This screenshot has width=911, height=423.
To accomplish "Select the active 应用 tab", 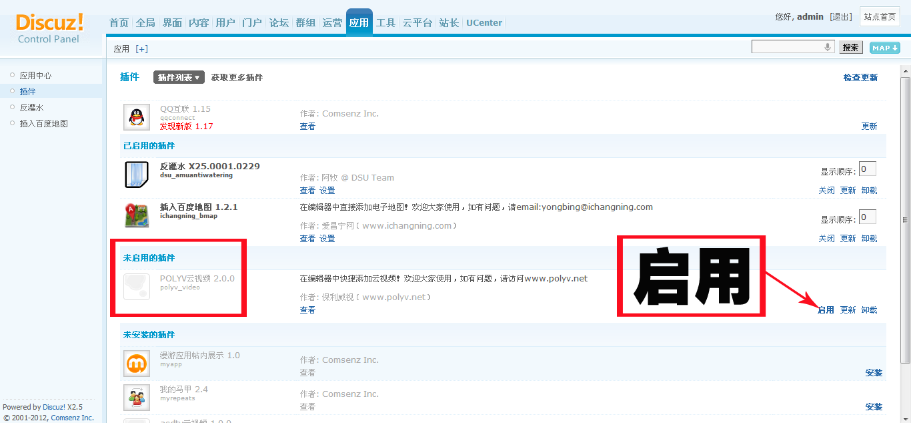I will (359, 23).
